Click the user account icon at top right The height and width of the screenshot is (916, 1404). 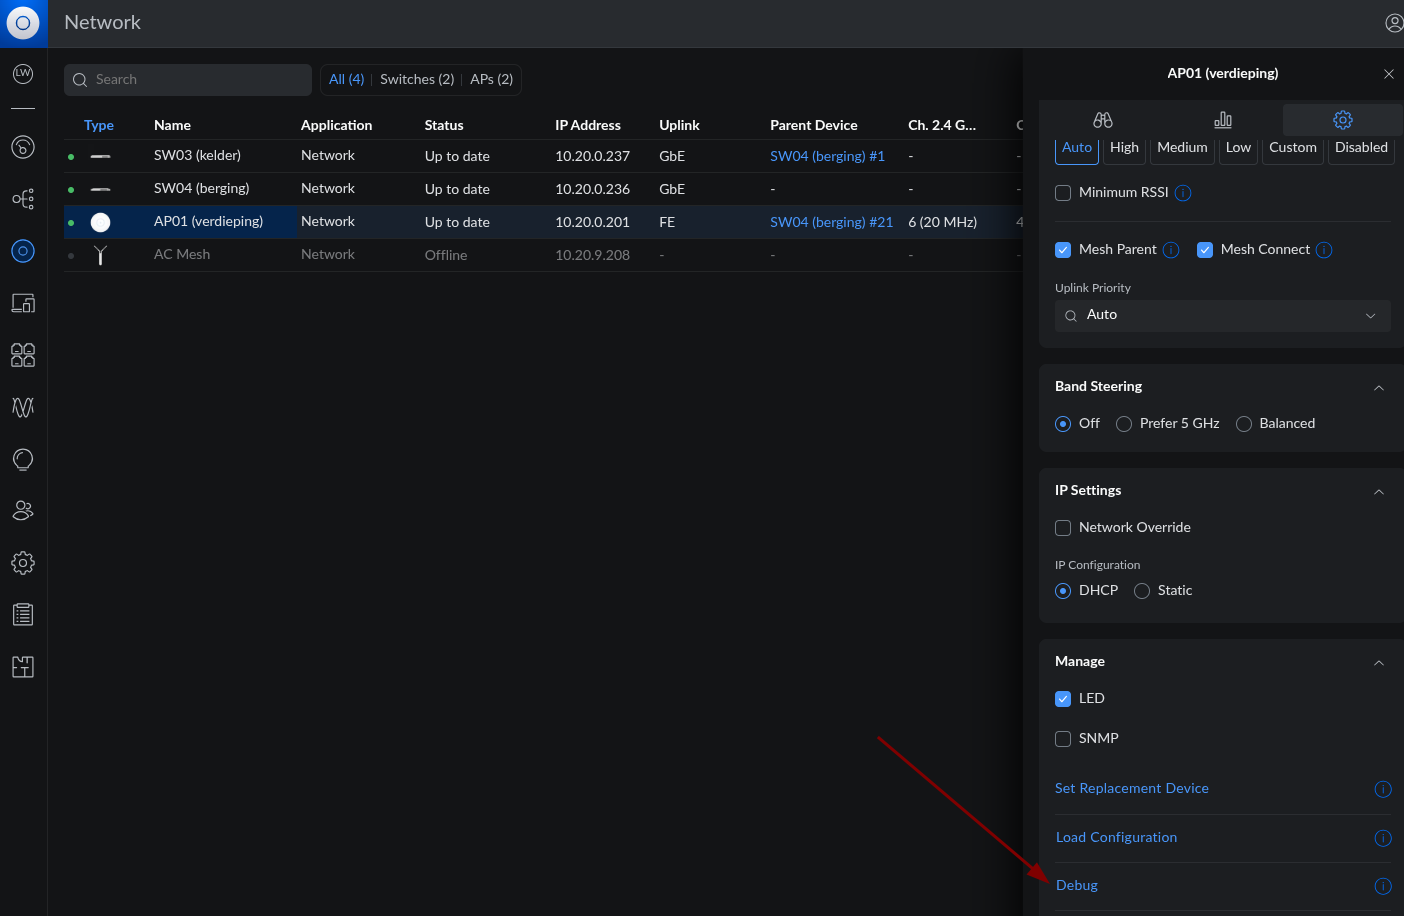click(1393, 23)
